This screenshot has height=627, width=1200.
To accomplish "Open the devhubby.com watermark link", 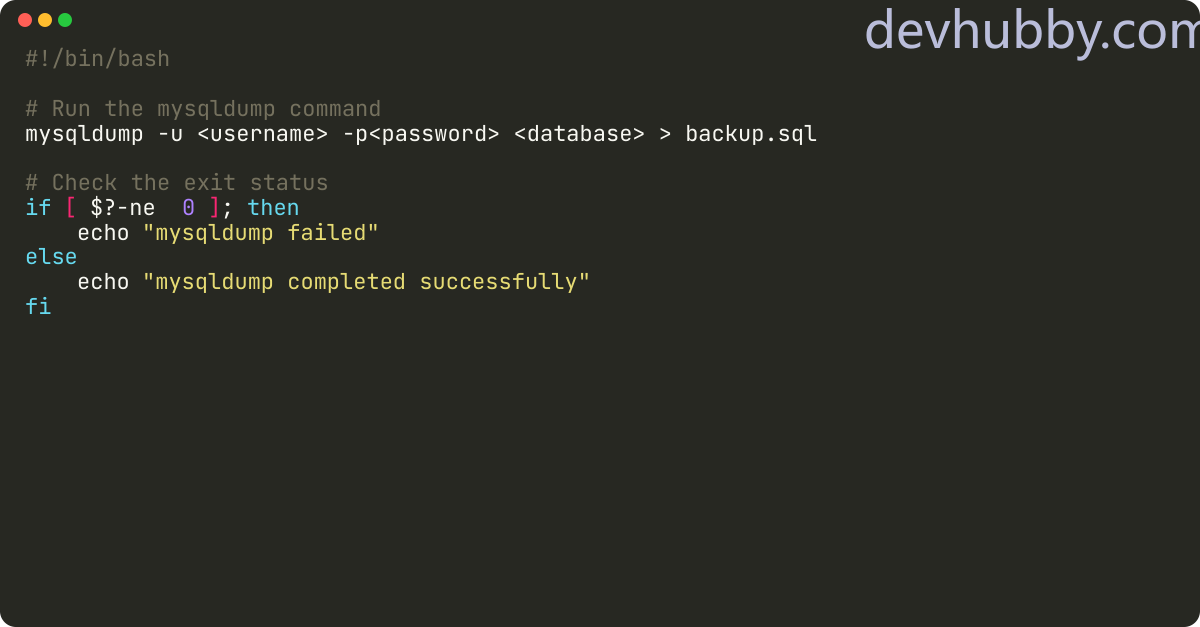I will click(x=1031, y=32).
